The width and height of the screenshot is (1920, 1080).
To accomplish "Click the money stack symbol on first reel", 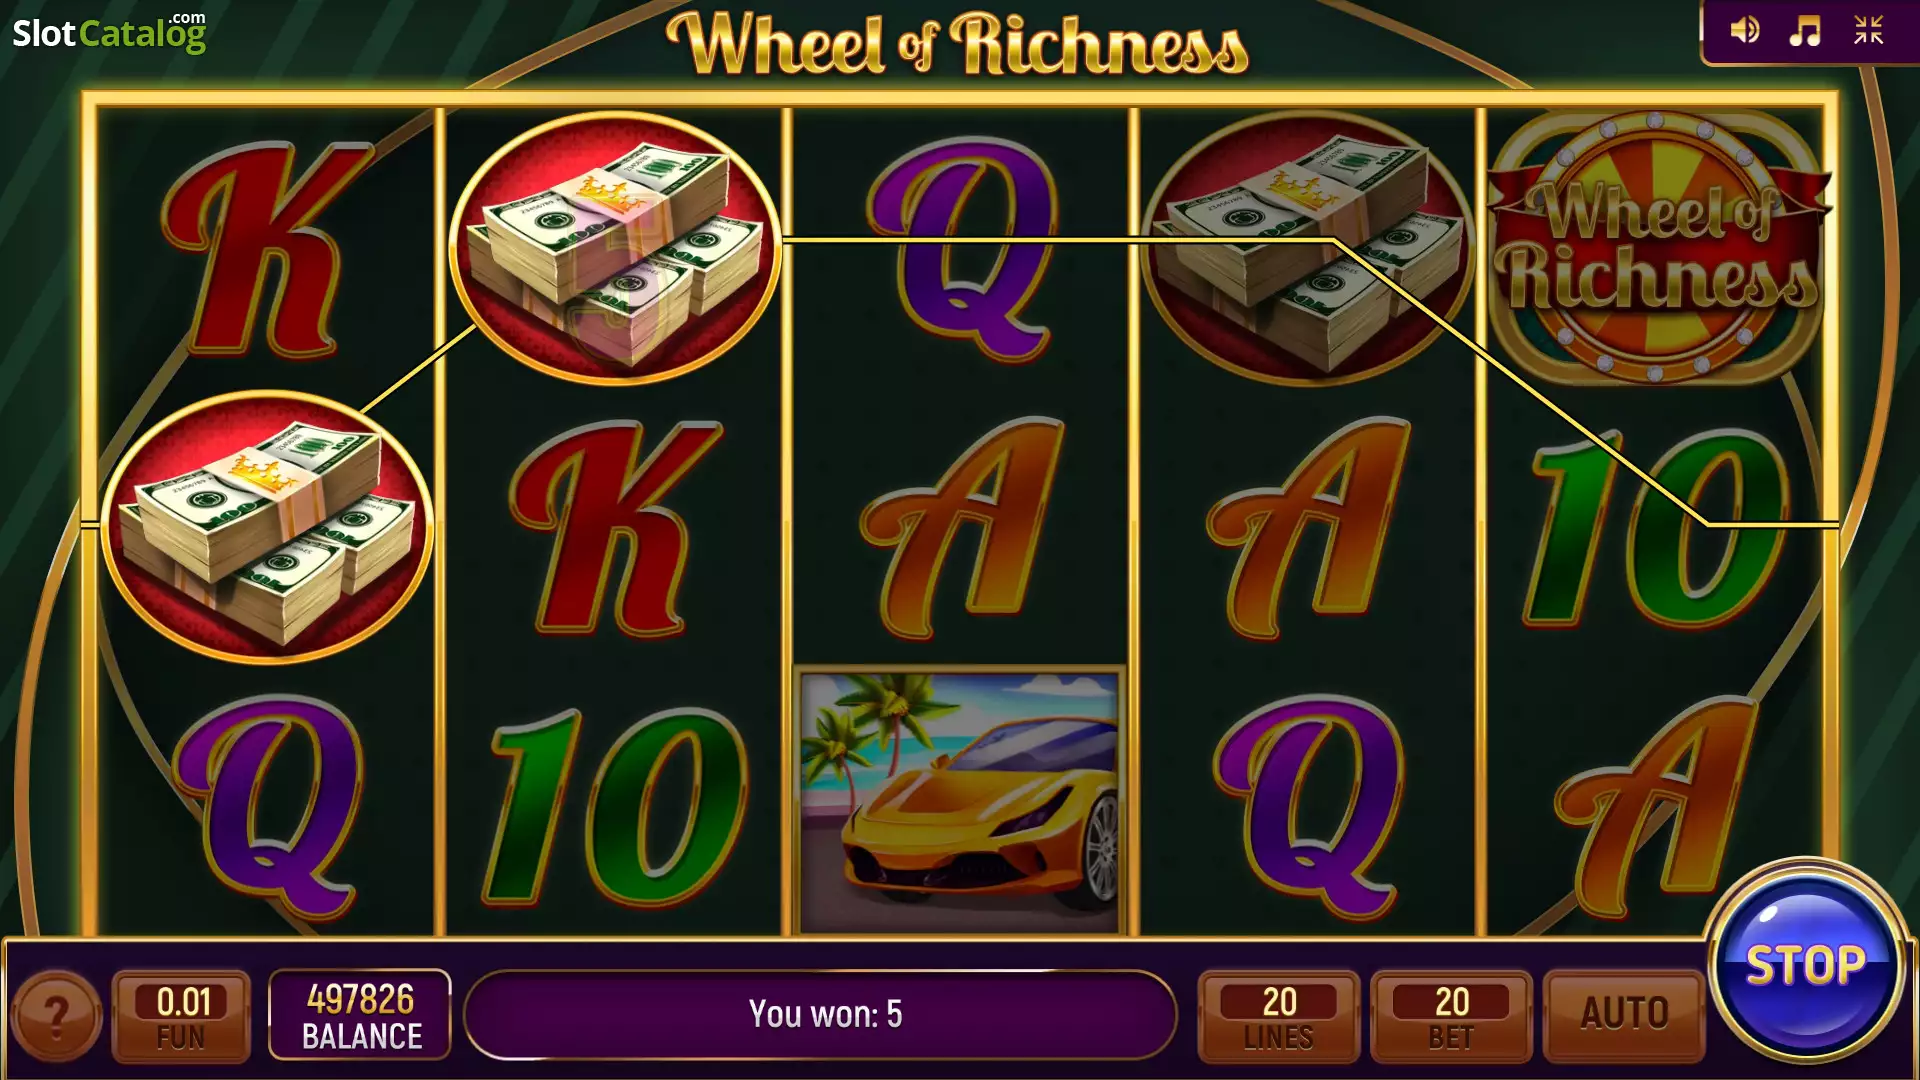I will pyautogui.click(x=267, y=526).
